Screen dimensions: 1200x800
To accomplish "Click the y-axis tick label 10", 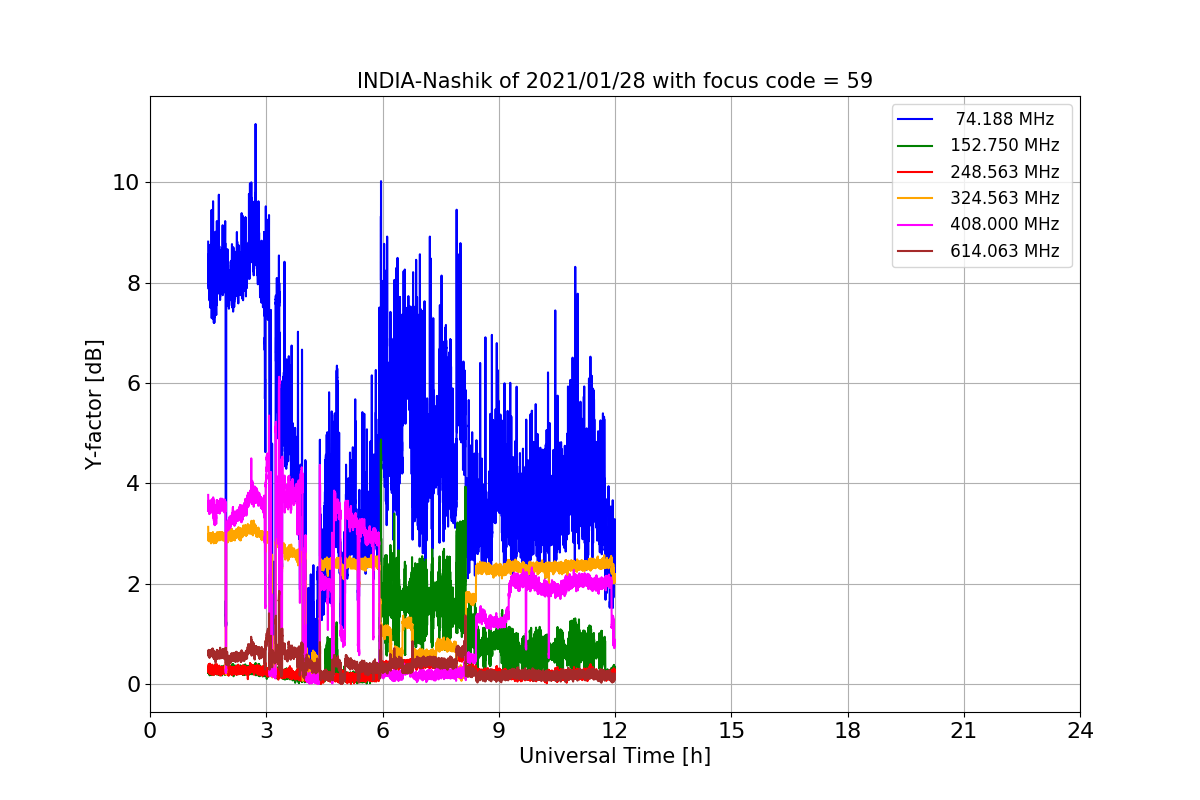I will pyautogui.click(x=125, y=183).
